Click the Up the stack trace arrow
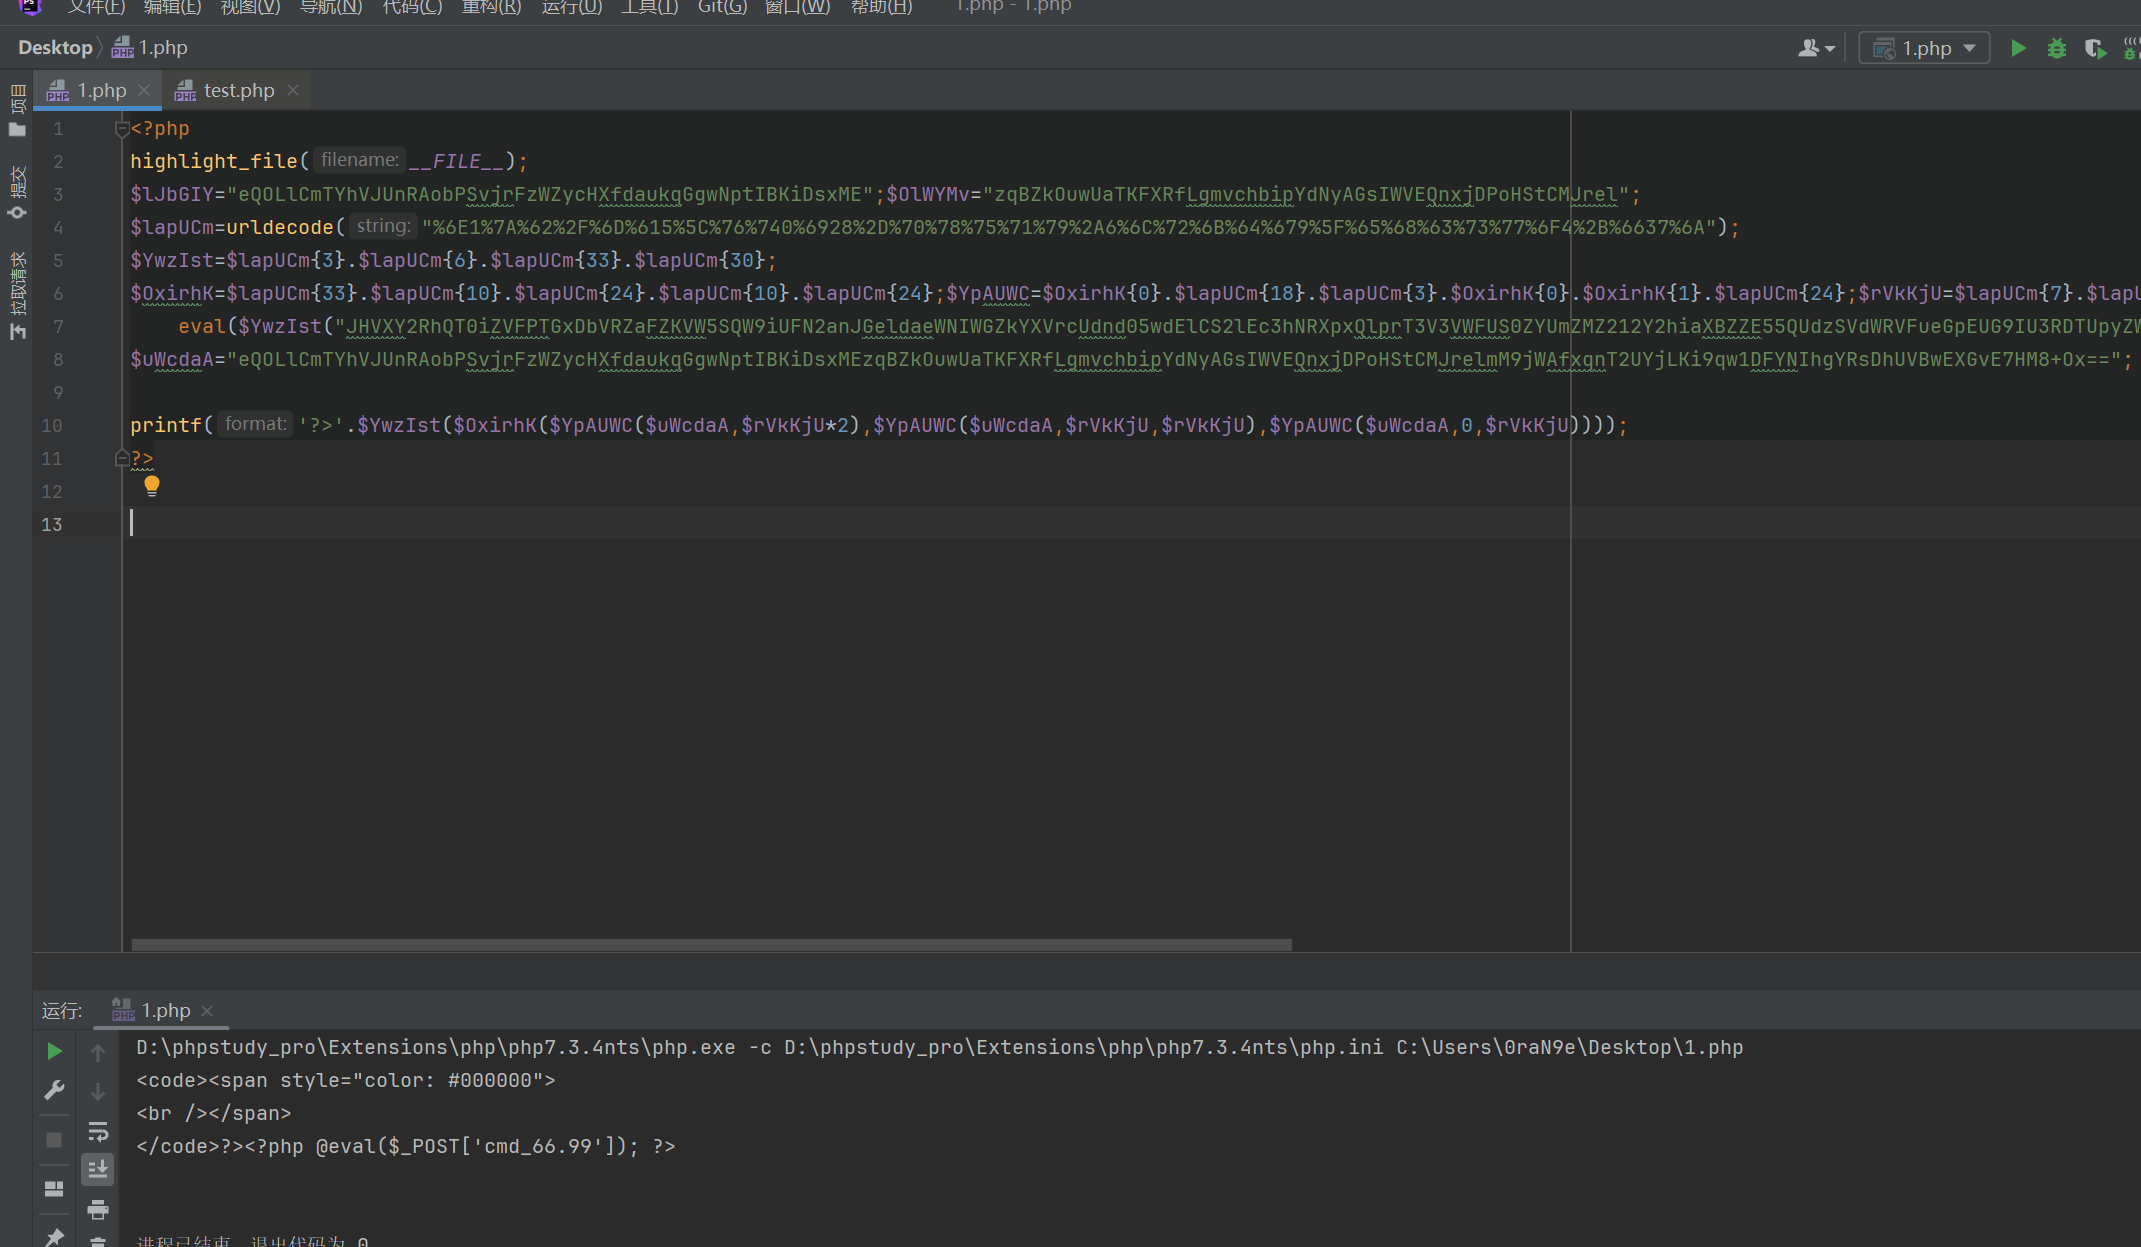The image size is (2141, 1247). (x=98, y=1052)
